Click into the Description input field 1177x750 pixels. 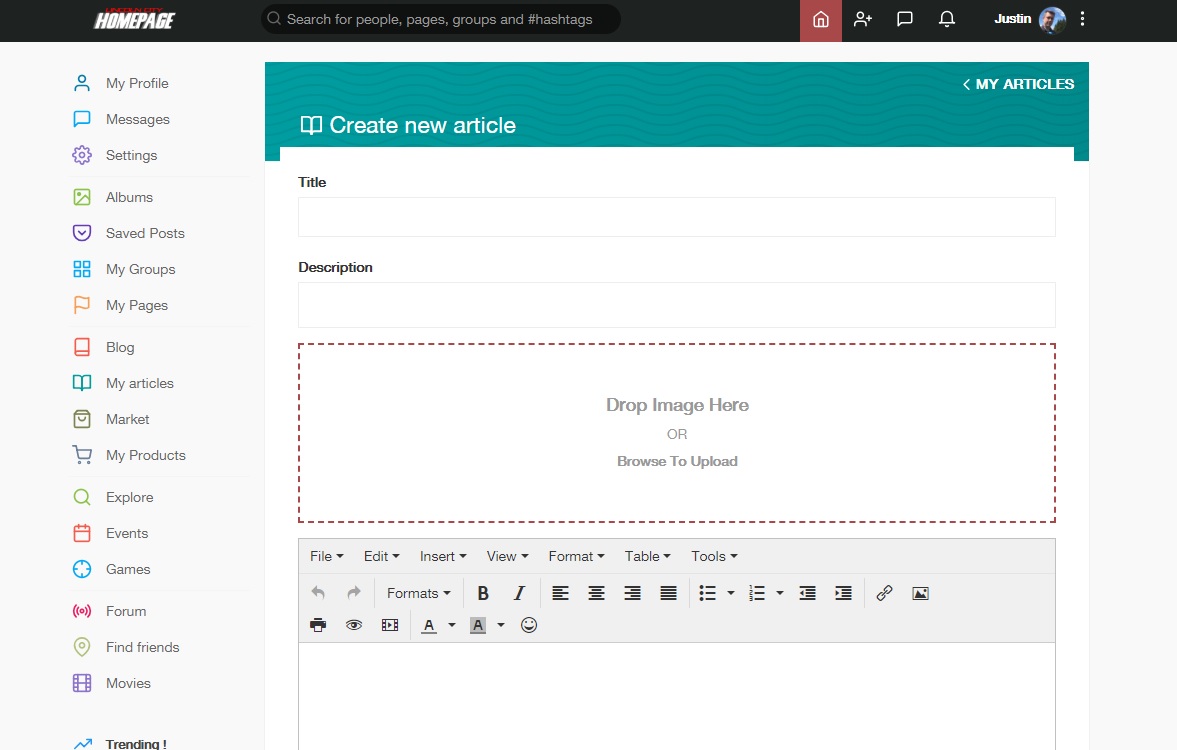click(x=676, y=305)
